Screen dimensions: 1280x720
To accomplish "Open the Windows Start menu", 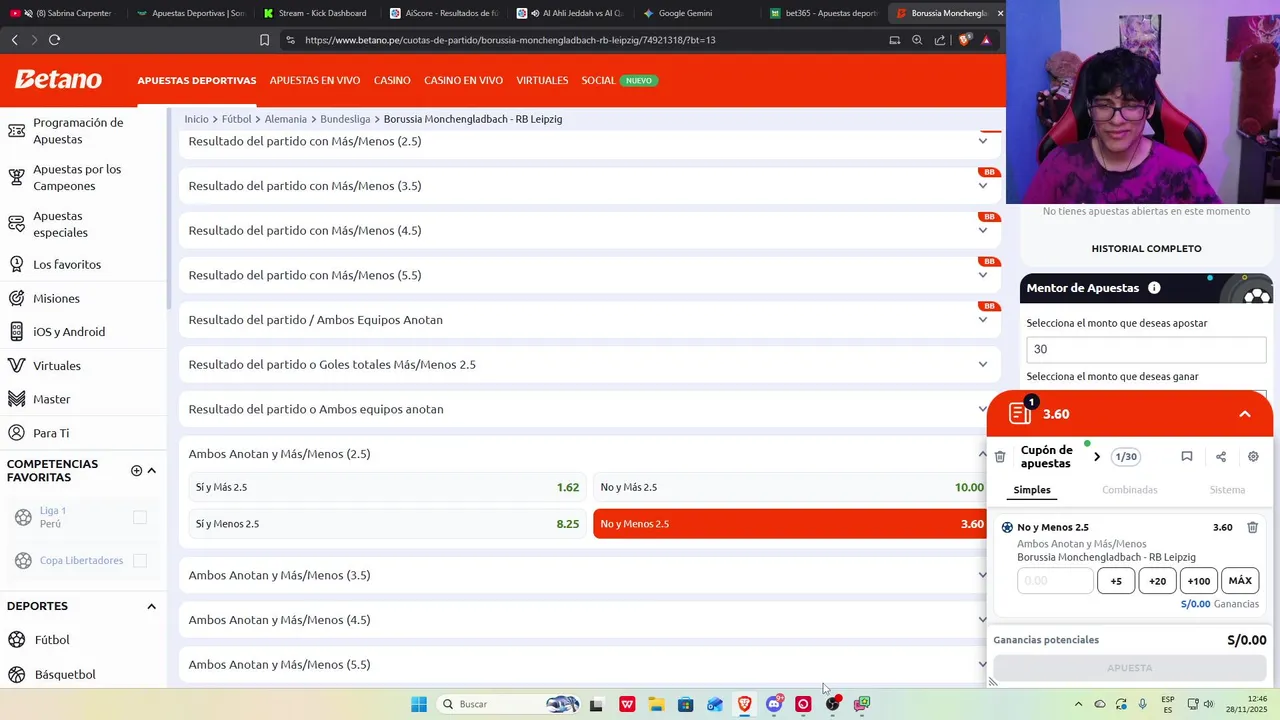I will tap(419, 704).
